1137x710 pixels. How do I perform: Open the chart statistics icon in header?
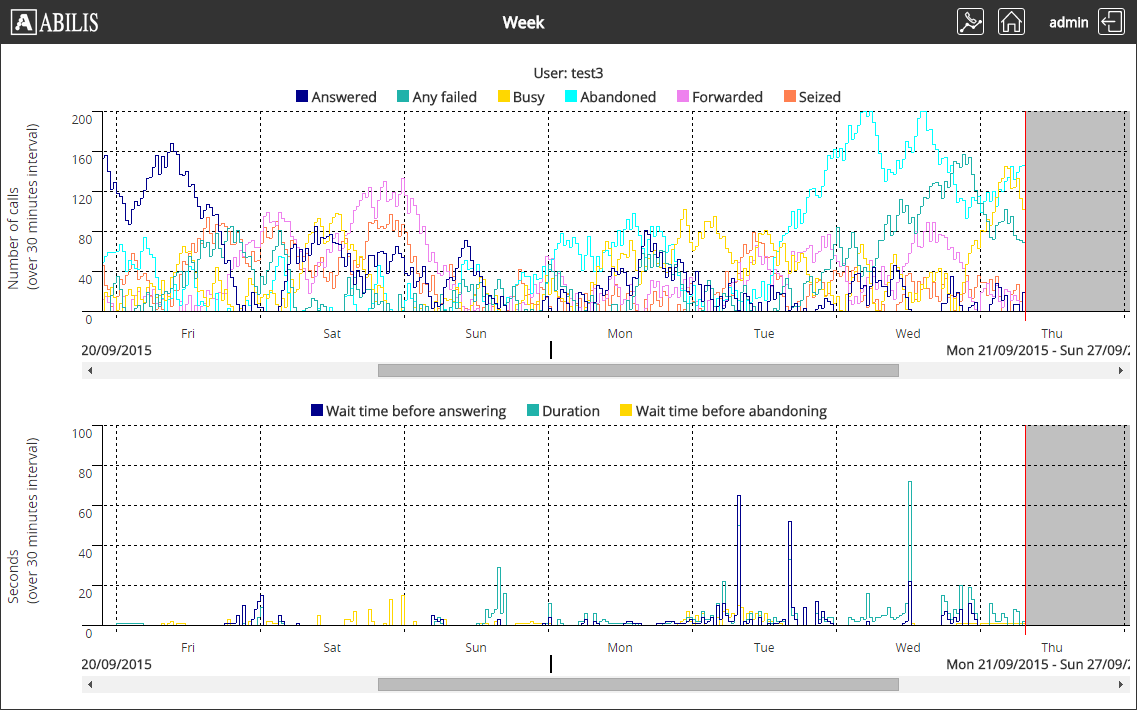(971, 22)
